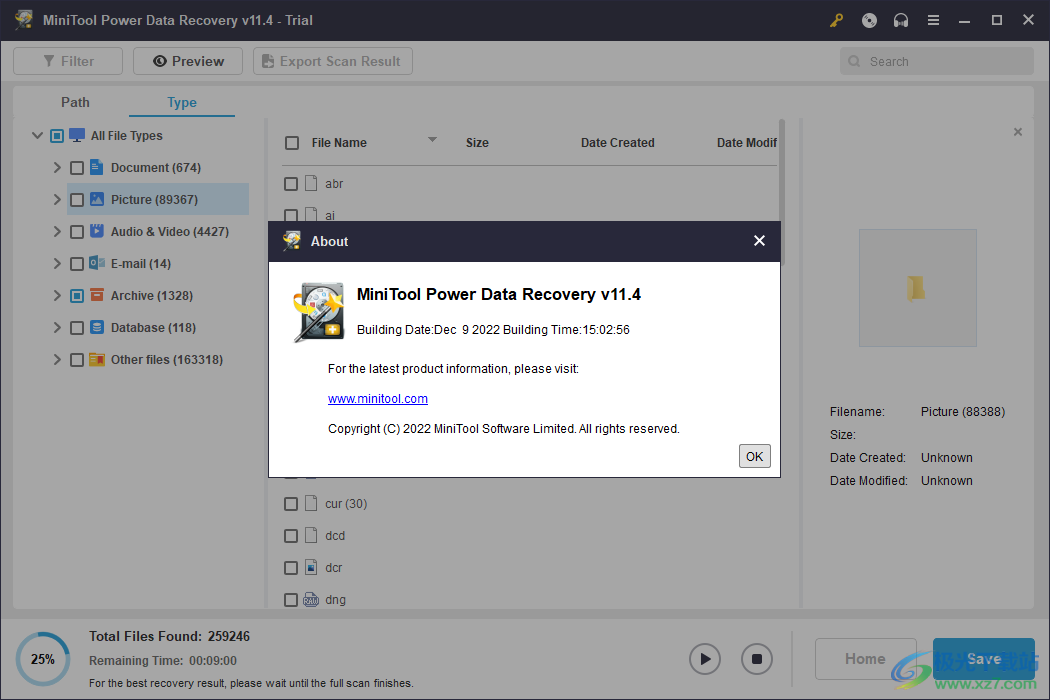Check the Other files (163318) checkbox
The image size is (1050, 700).
point(77,360)
